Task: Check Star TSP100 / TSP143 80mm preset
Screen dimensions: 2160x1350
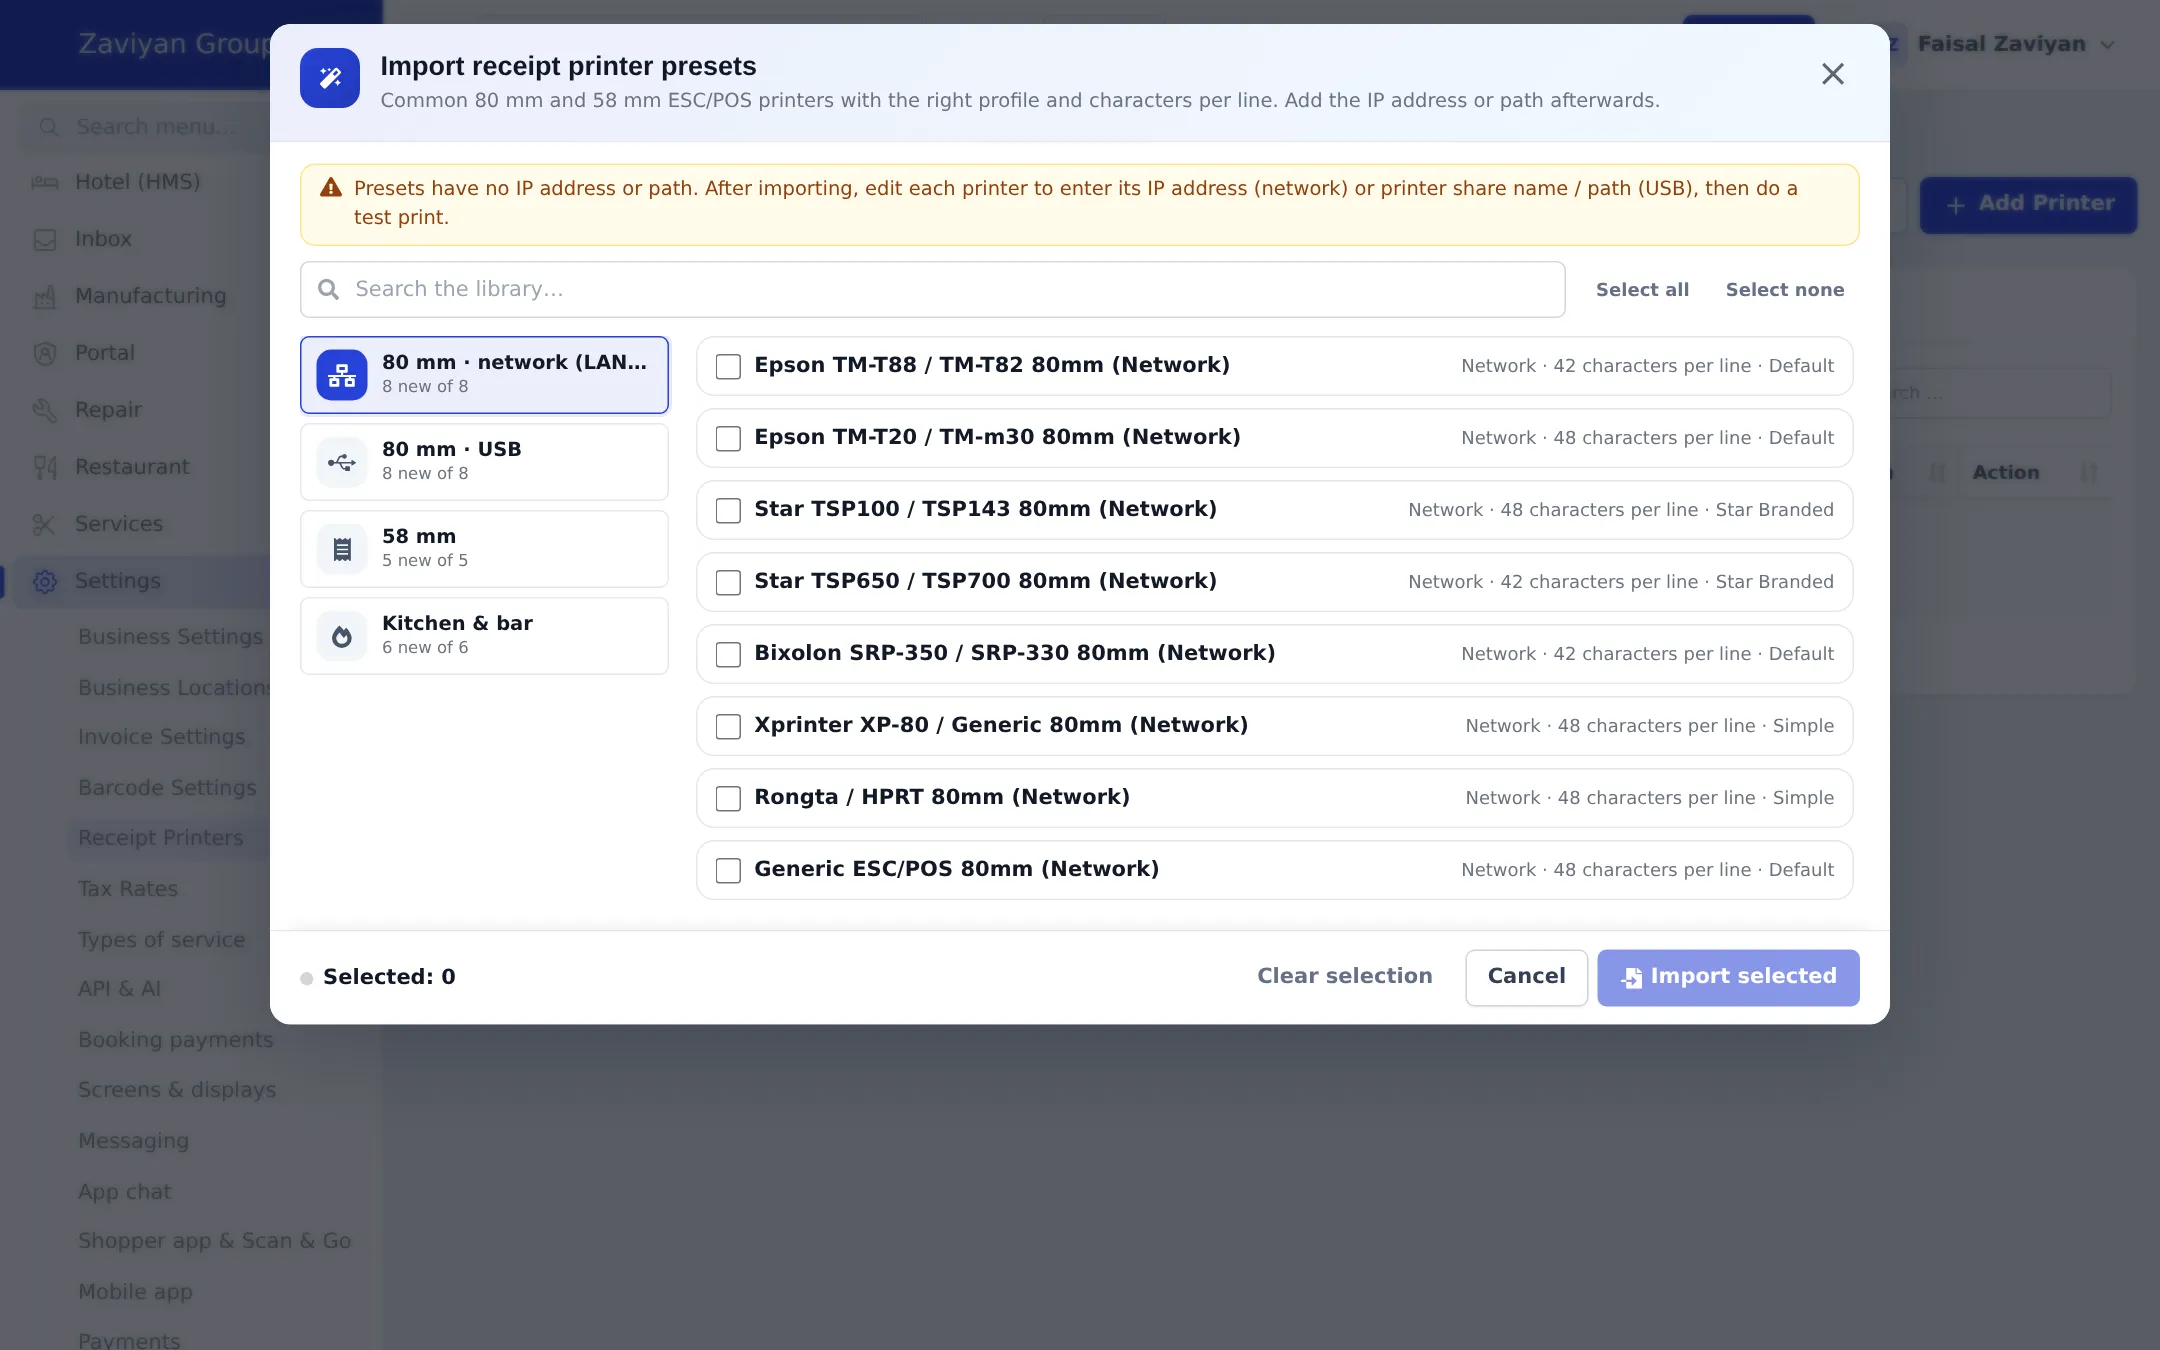Action: (728, 510)
